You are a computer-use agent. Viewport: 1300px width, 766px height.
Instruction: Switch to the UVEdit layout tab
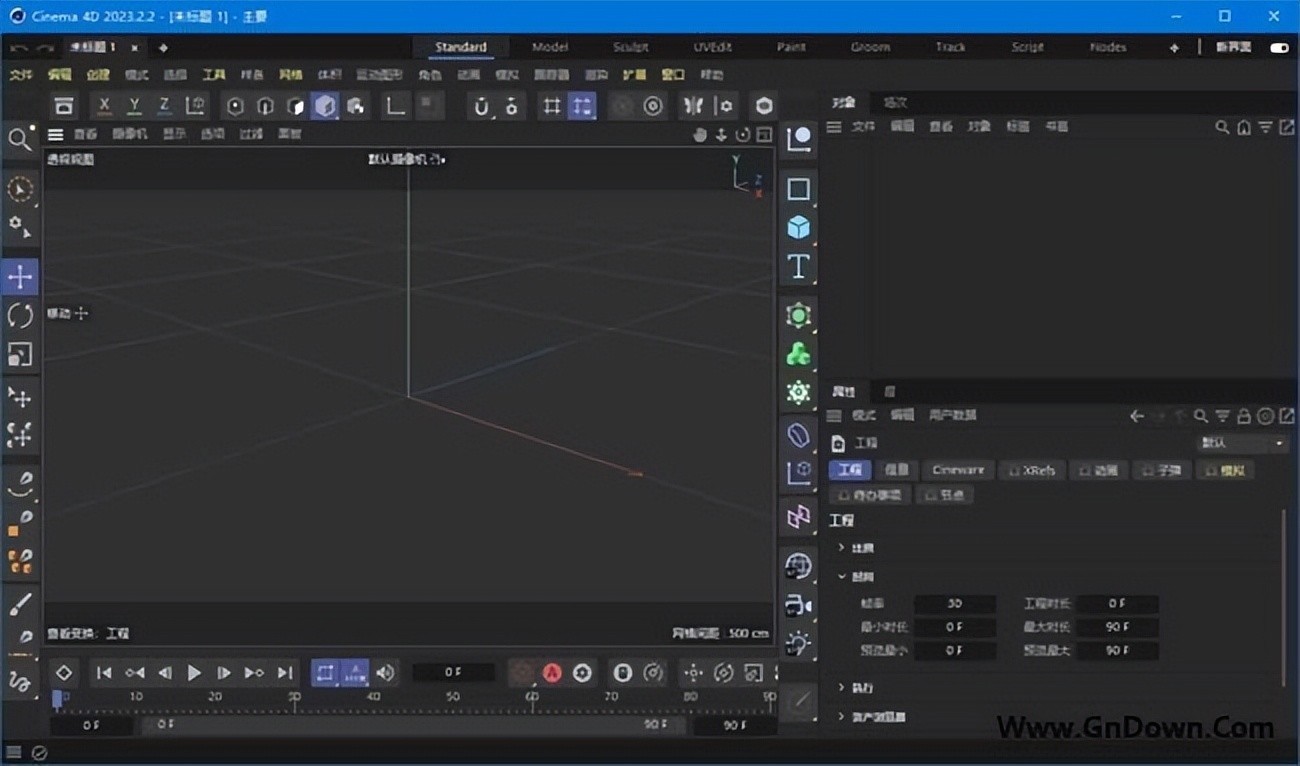[711, 47]
